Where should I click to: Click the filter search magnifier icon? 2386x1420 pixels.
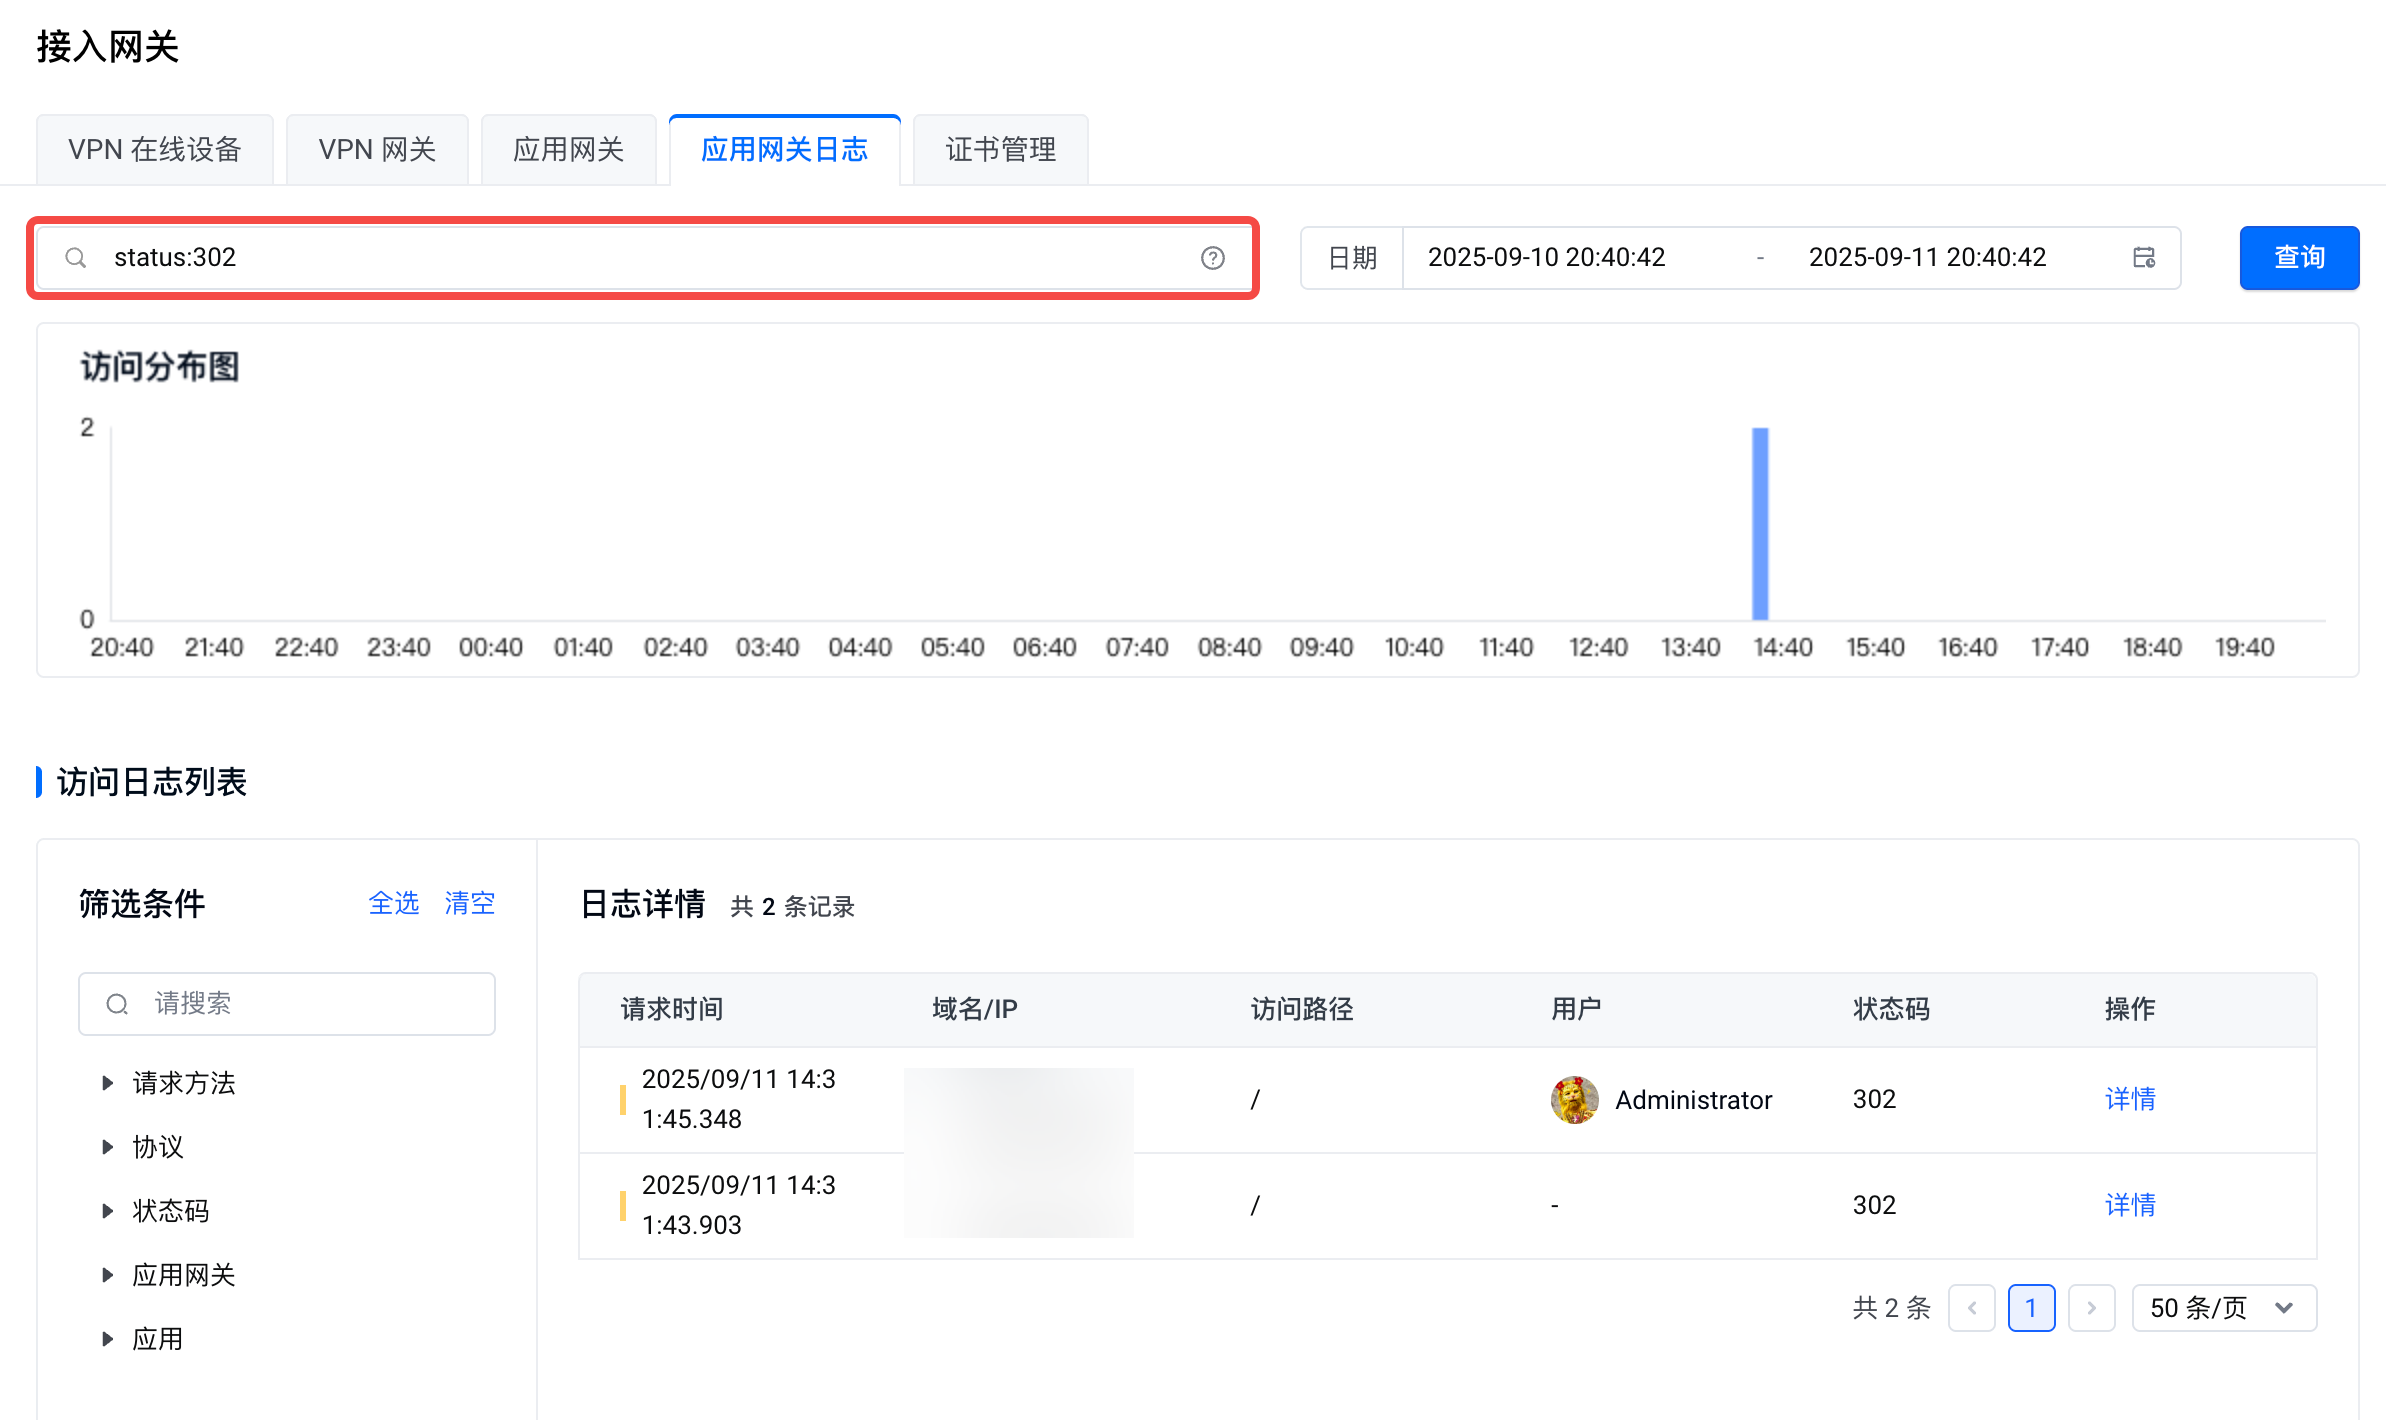tap(117, 1004)
